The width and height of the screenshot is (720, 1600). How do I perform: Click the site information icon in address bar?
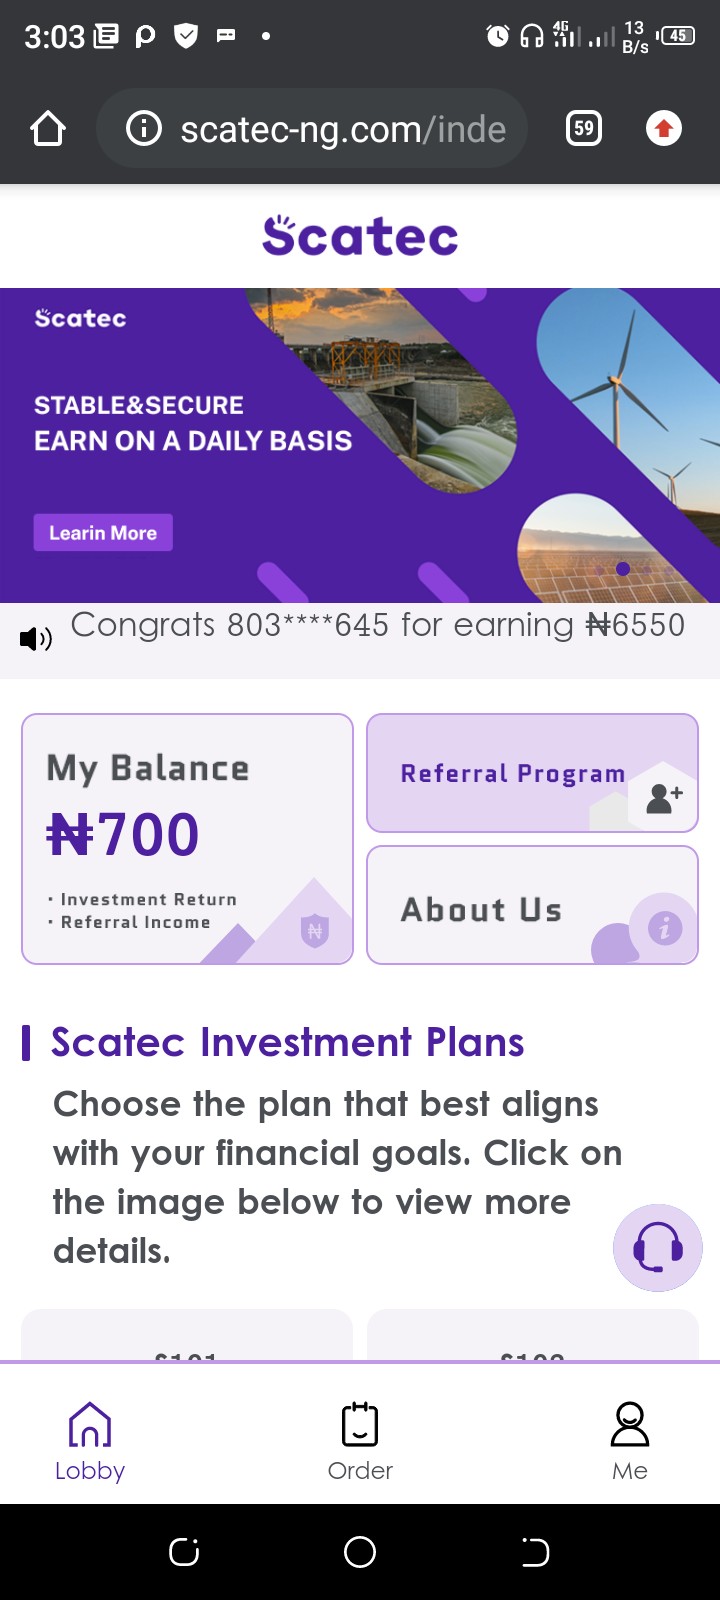[142, 128]
